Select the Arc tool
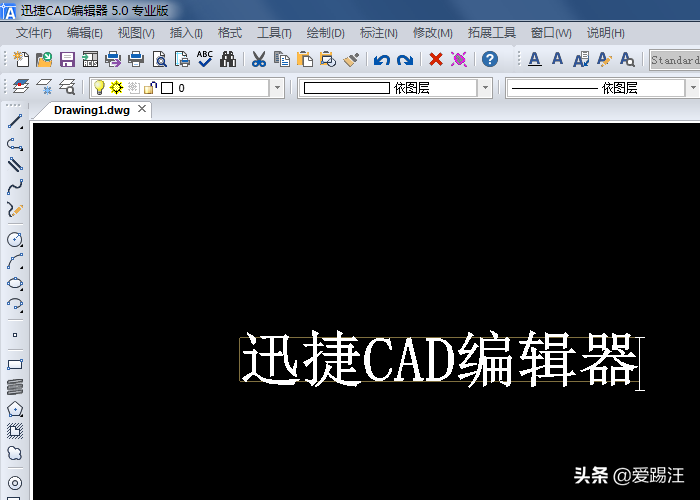 15,261
